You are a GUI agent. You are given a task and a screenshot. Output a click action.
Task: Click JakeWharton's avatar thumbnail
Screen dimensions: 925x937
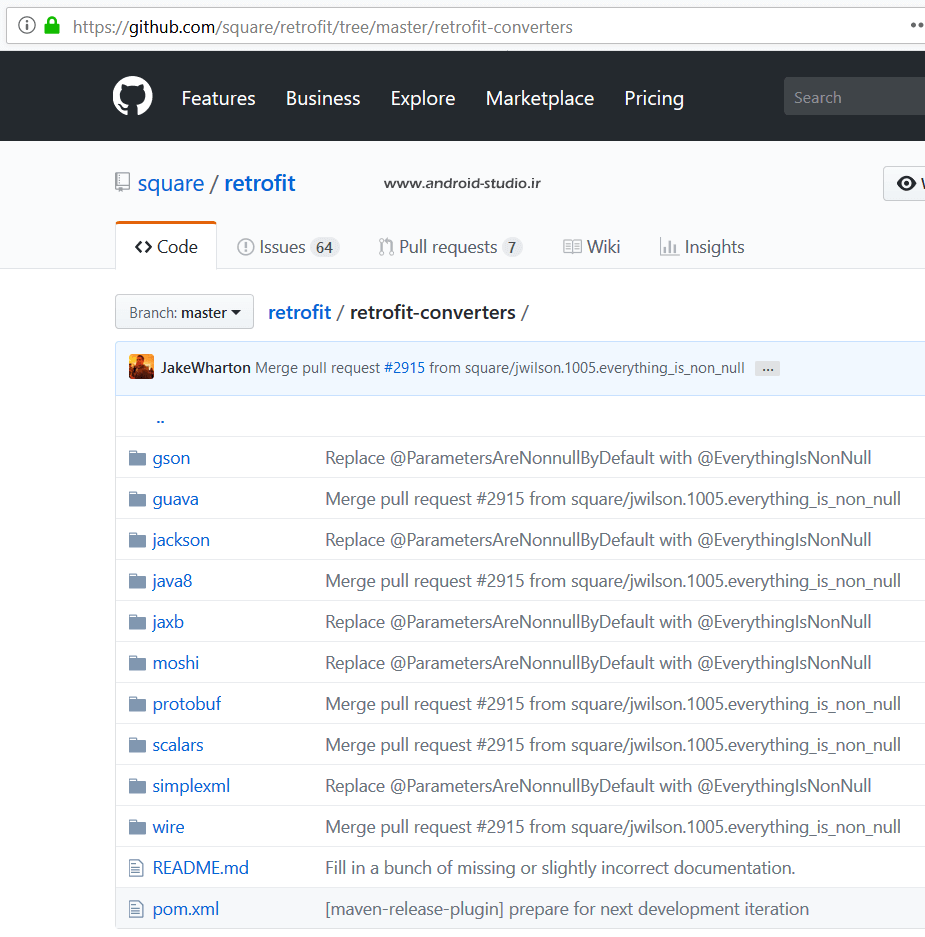tap(141, 367)
